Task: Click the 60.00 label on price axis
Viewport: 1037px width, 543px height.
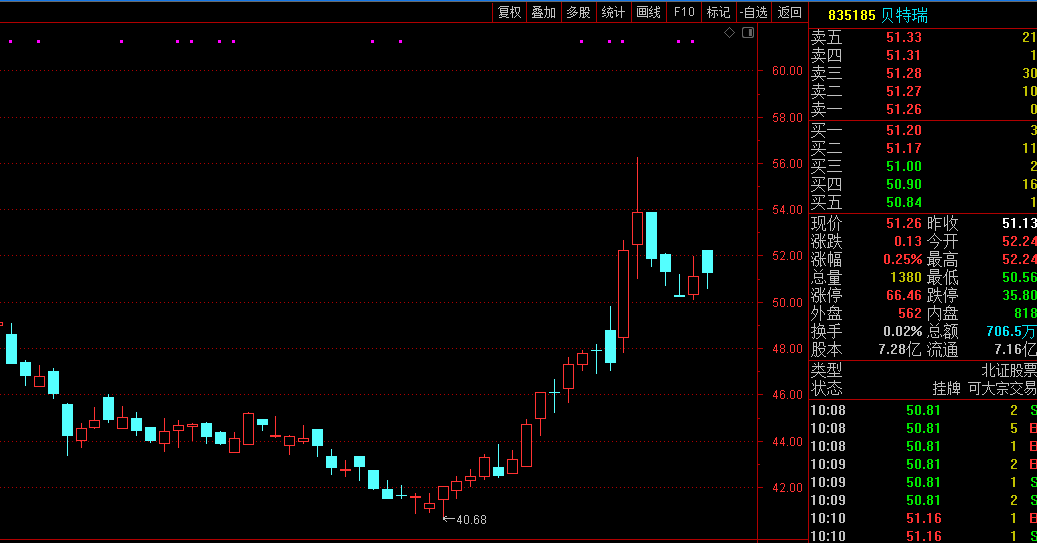Action: coord(787,71)
